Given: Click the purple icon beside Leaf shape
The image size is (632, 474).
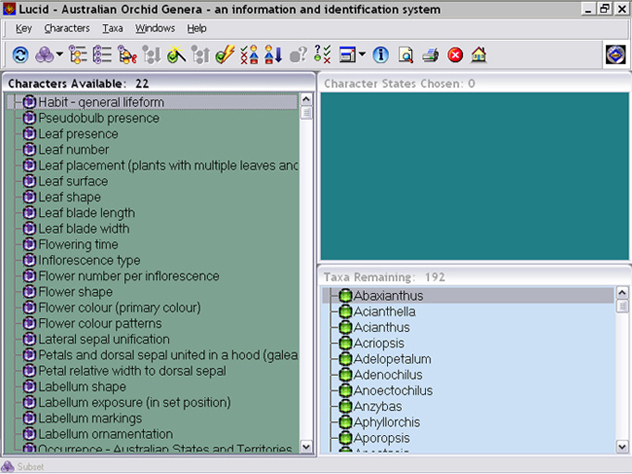Looking at the screenshot, I should [29, 197].
